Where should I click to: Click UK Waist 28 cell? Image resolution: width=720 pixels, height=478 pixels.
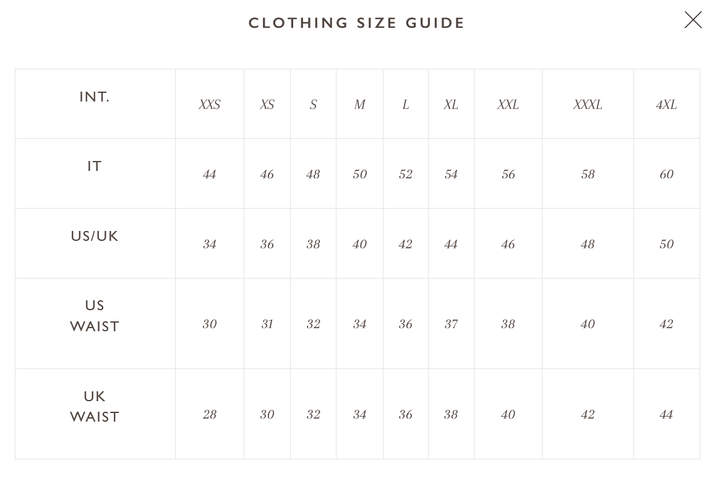(x=209, y=415)
